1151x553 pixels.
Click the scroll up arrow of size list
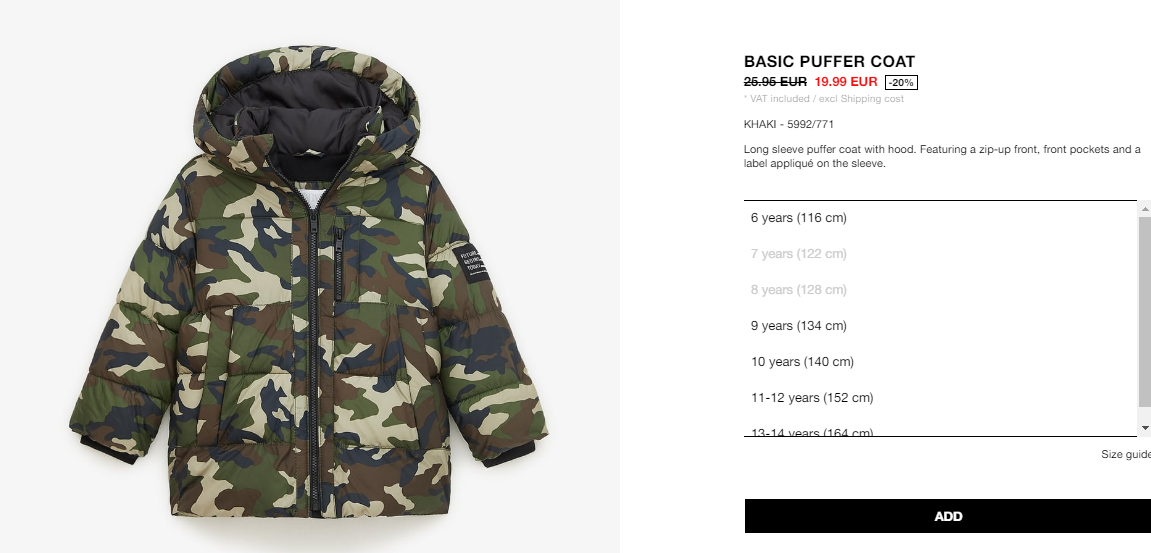pos(1144,209)
